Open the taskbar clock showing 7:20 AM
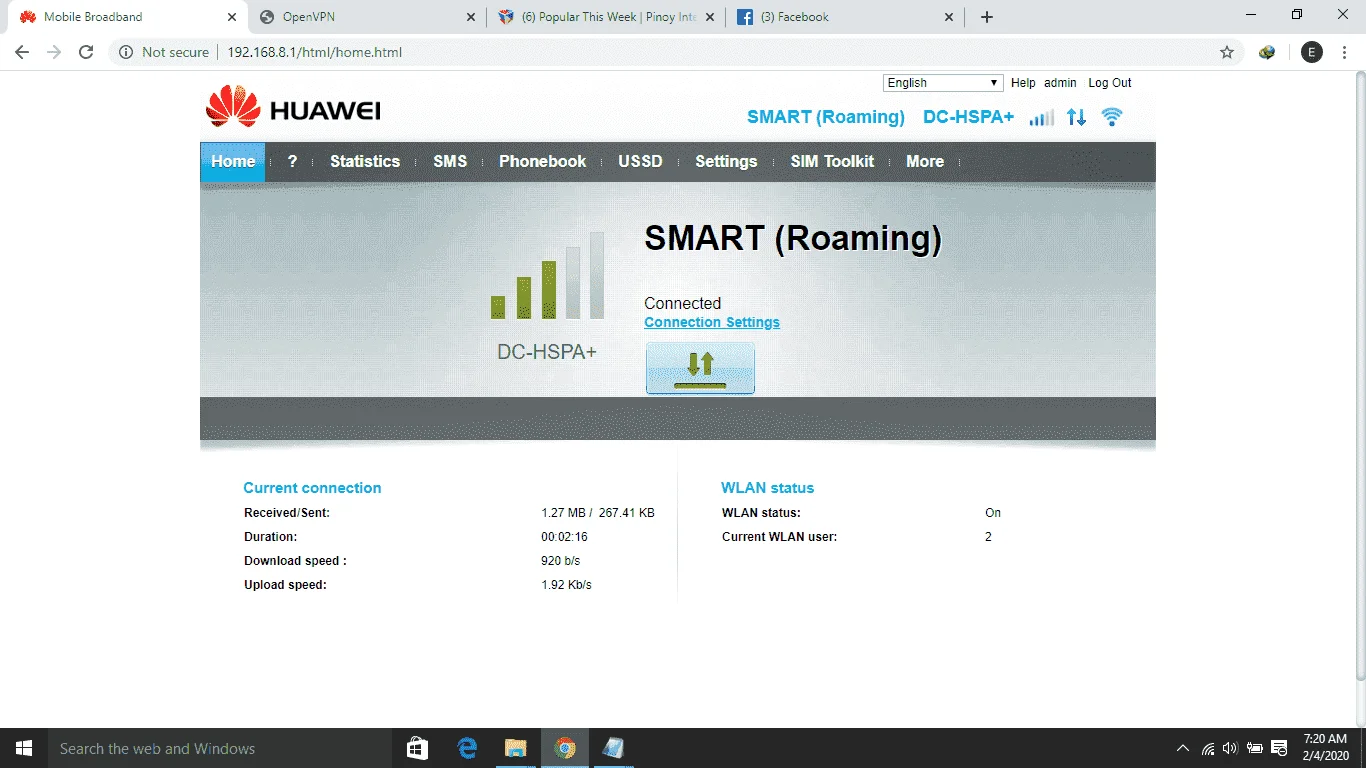Screen dimensions: 1366x768 1324,748
